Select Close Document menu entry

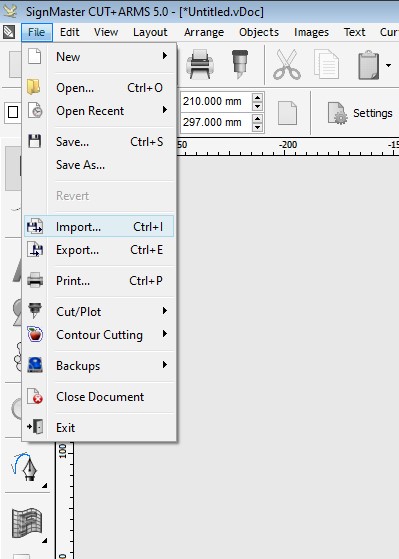[x=99, y=397]
